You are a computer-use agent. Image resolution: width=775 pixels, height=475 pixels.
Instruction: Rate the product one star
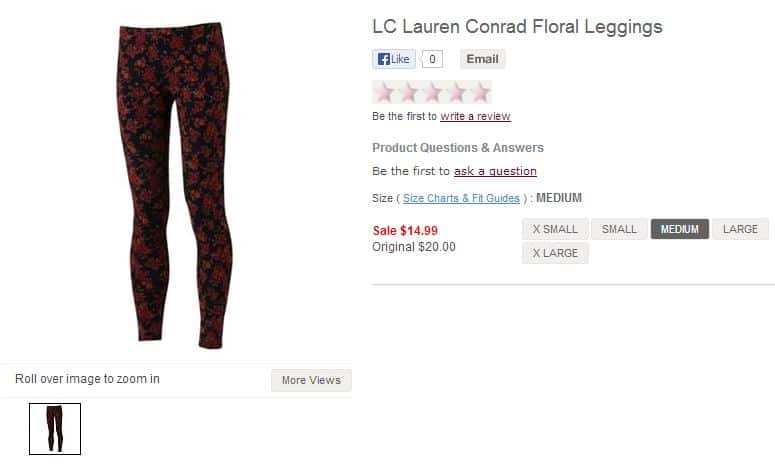(385, 92)
